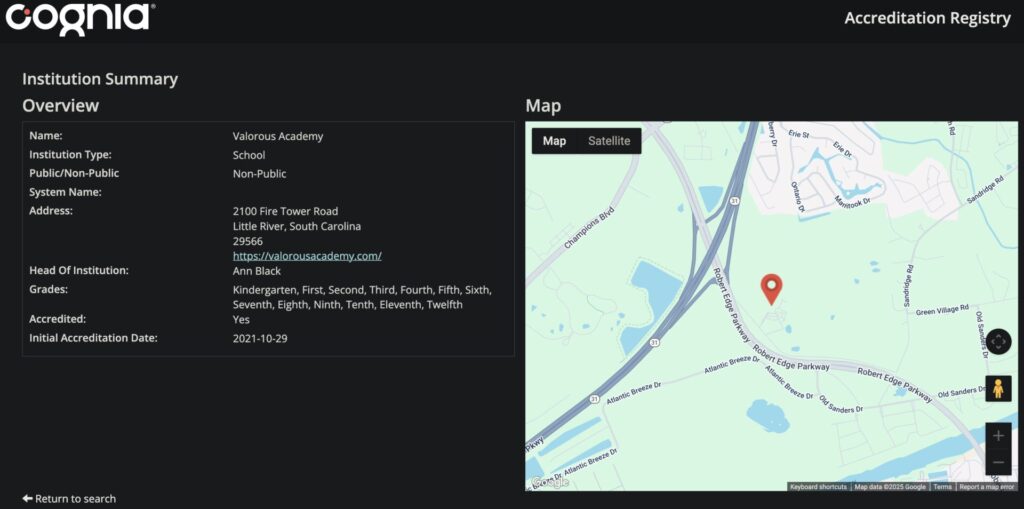Open Street View pegman control
Screen dimensions: 1024x509
[x=998, y=389]
